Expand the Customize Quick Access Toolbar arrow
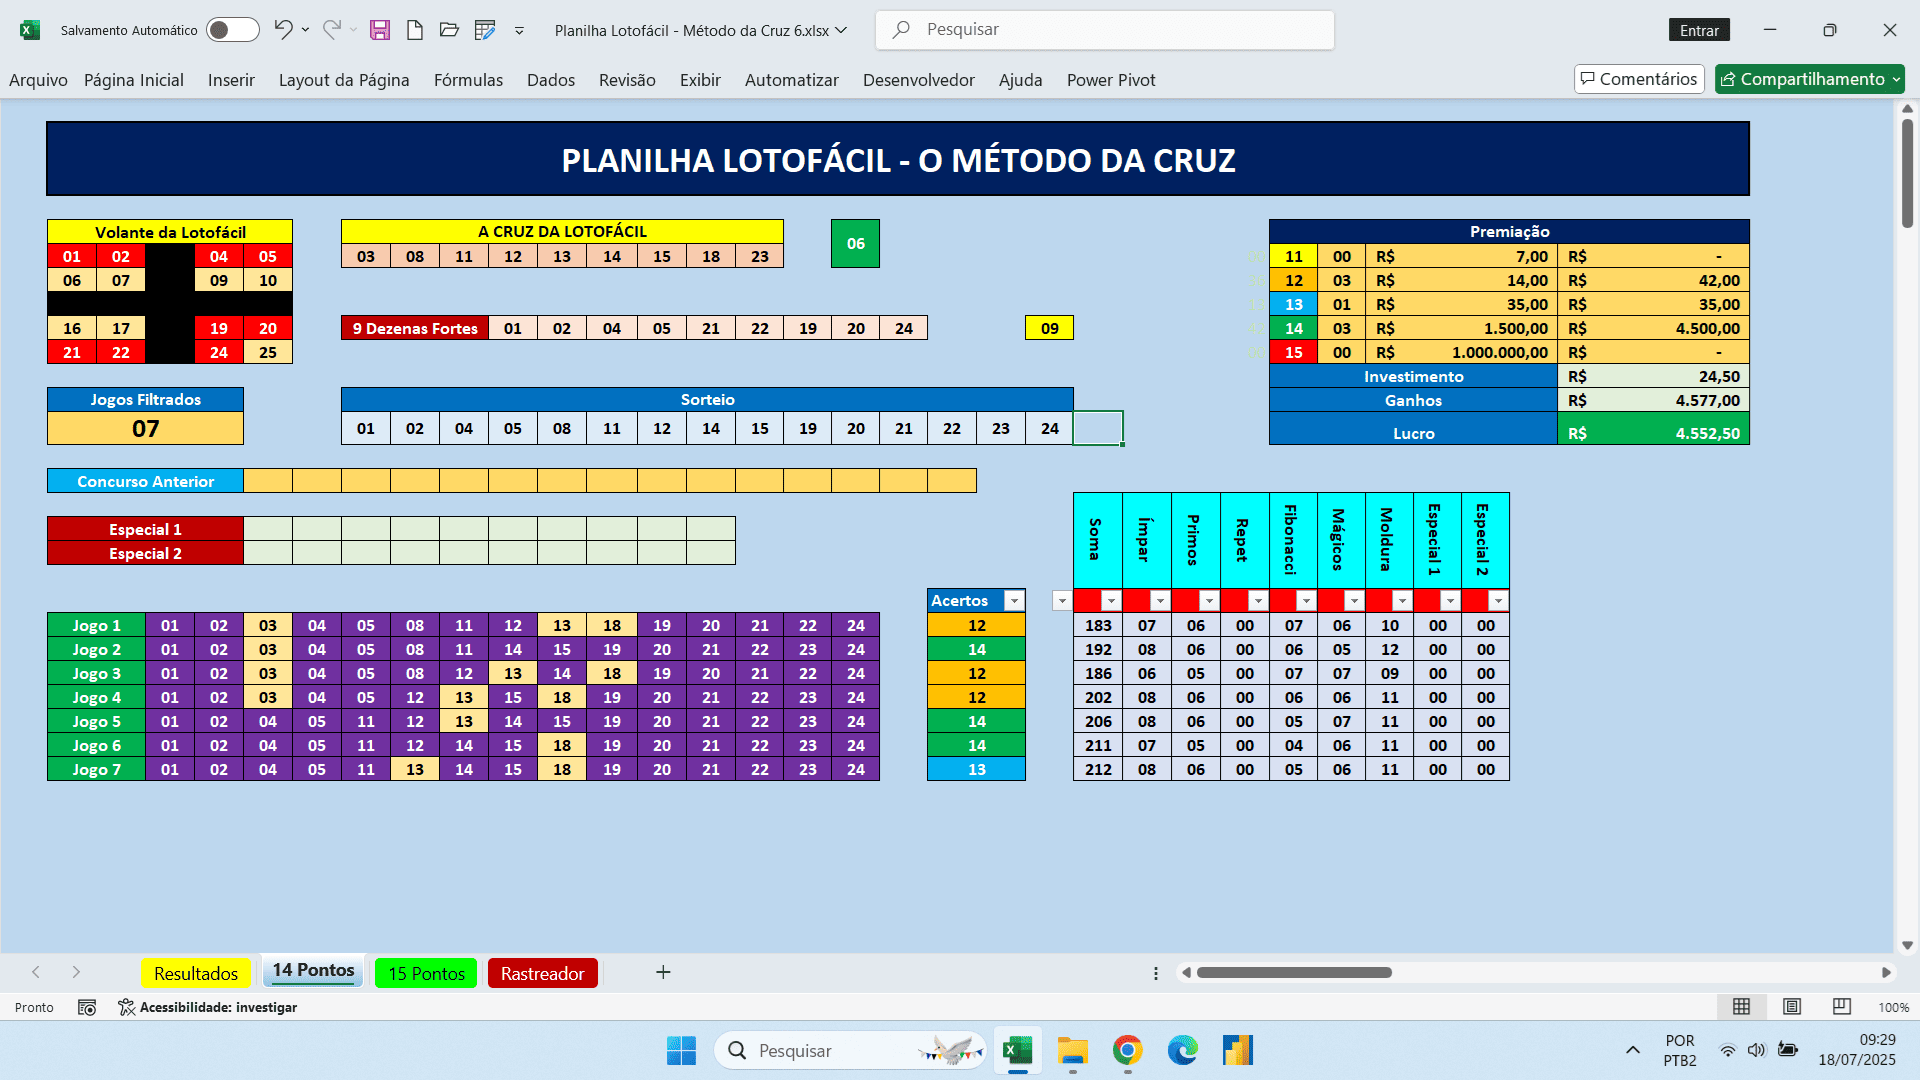Screen dimensions: 1920x1080 (519, 31)
